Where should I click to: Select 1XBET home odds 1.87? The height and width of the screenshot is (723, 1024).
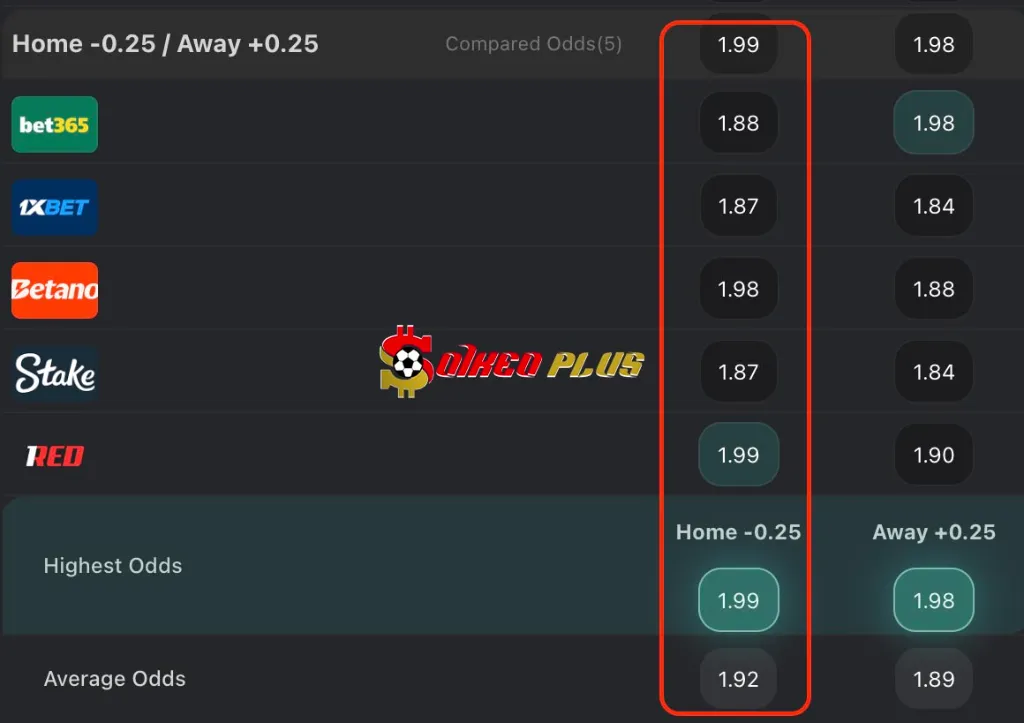click(x=738, y=206)
